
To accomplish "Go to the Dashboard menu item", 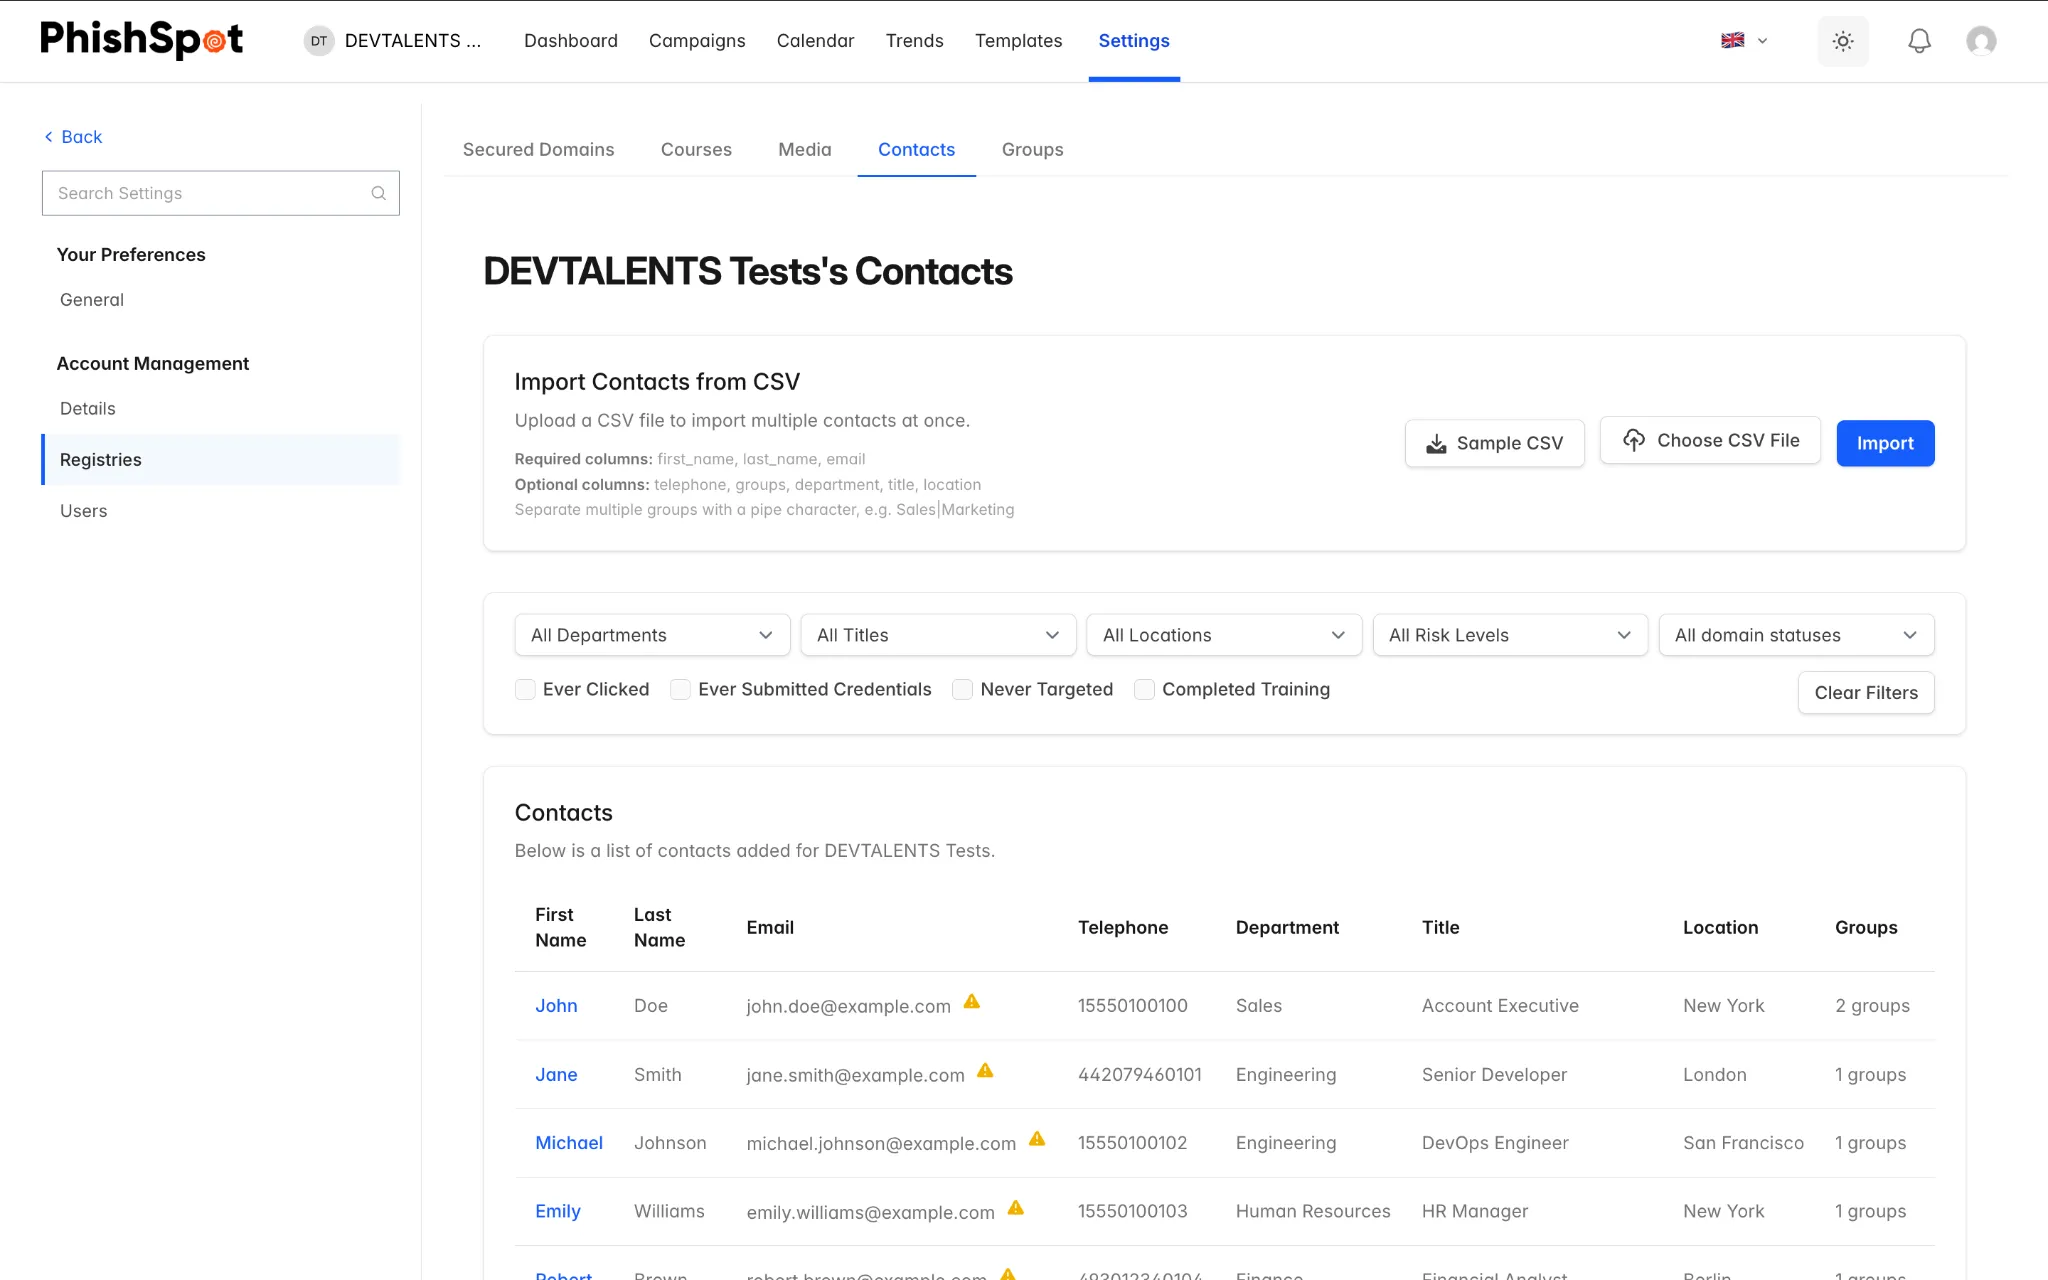I will [571, 41].
